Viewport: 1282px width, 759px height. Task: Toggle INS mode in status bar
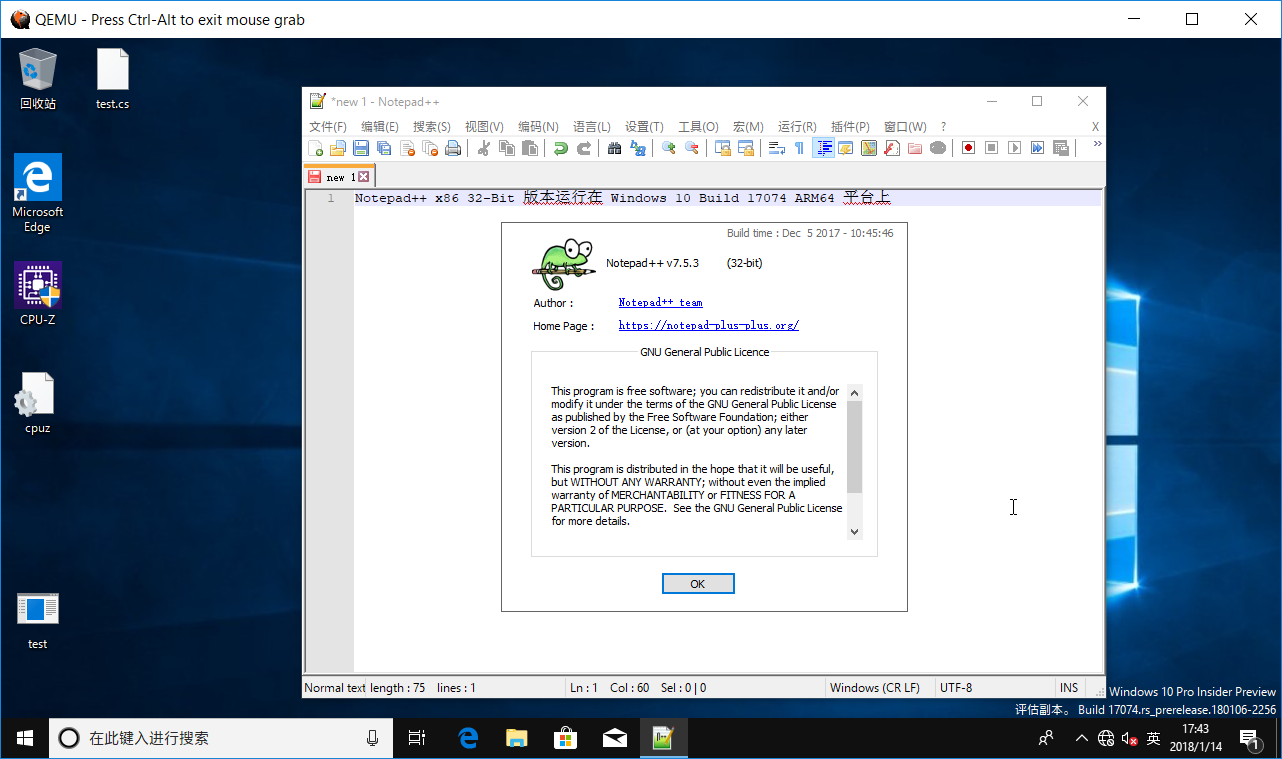[1068, 687]
